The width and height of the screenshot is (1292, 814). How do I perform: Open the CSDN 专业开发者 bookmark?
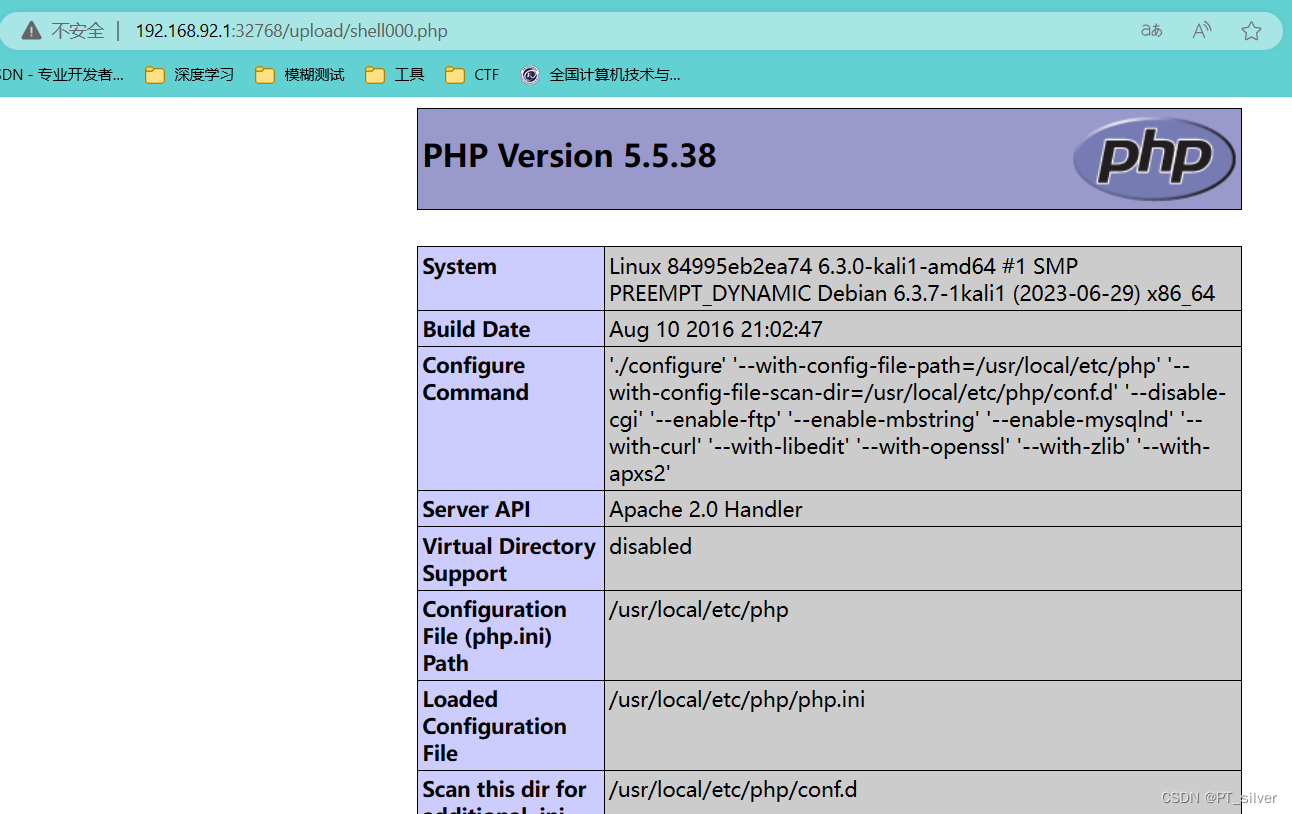coord(62,75)
